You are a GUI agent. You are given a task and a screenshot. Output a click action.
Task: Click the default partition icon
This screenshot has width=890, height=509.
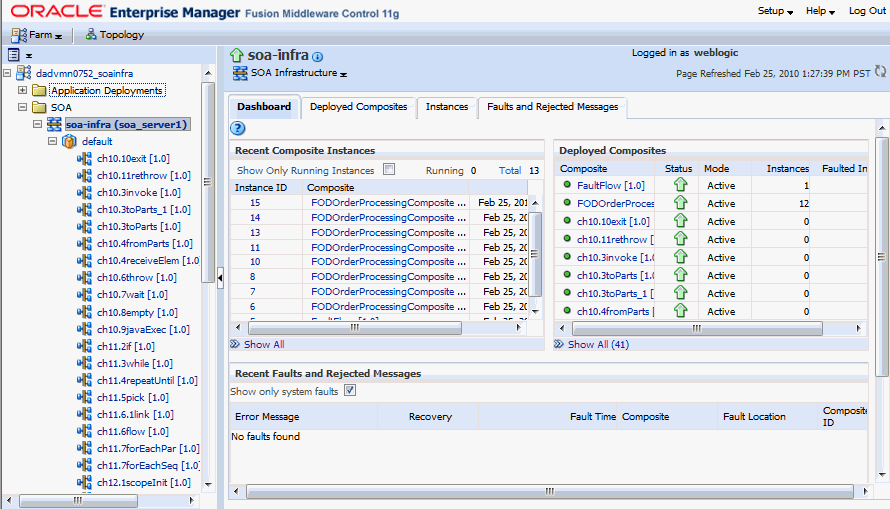(69, 141)
